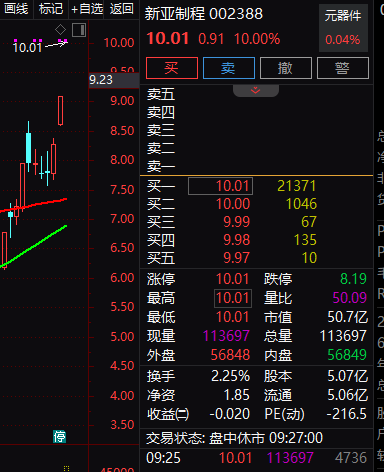Click 买一 price 10.01
The height and width of the screenshot is (472, 384).
pyautogui.click(x=232, y=186)
